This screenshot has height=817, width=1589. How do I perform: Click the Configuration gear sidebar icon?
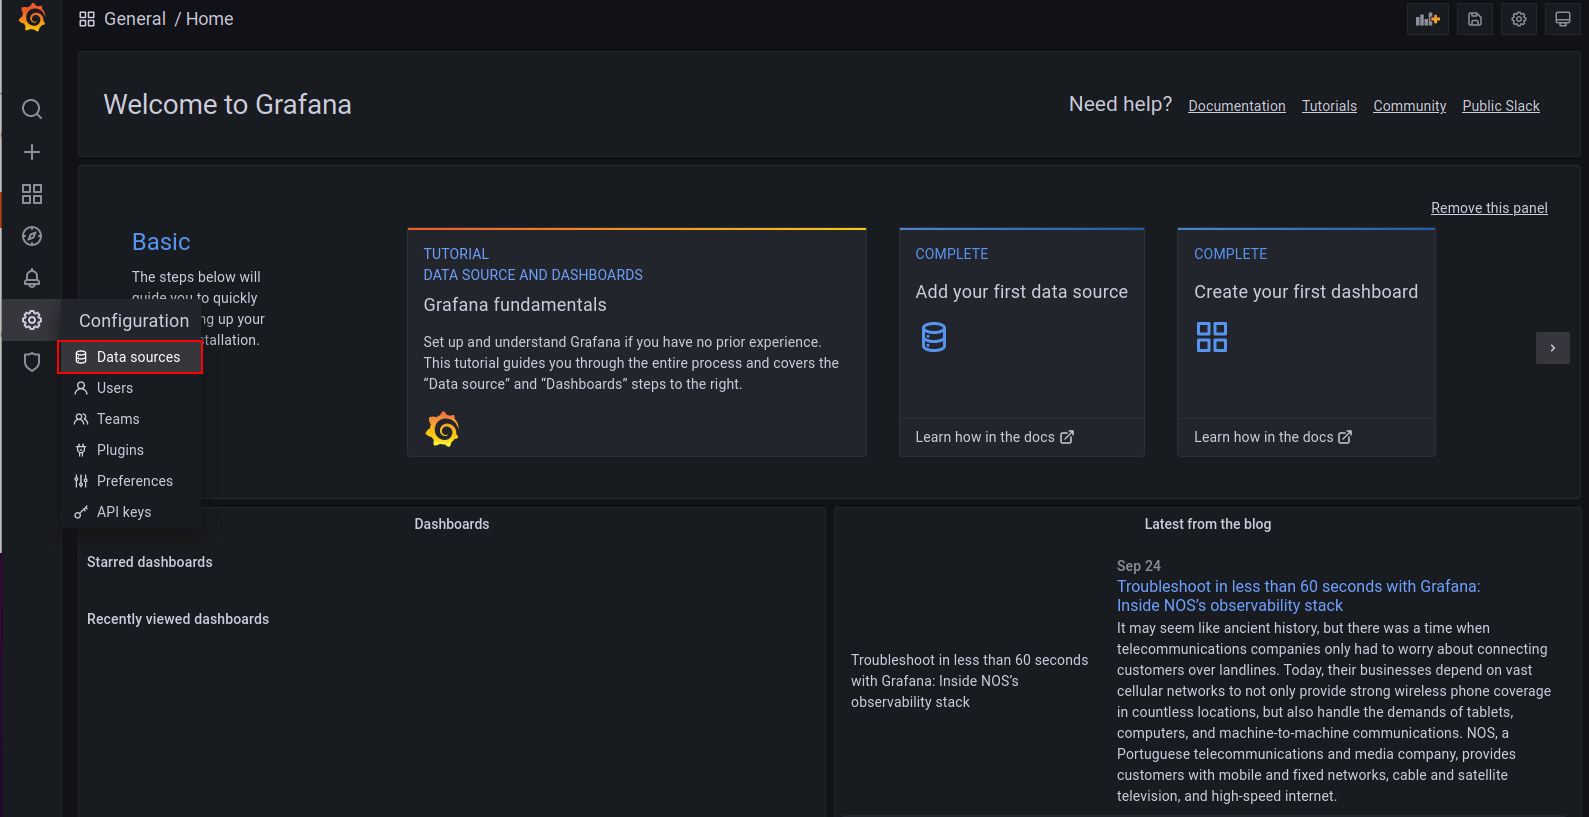[x=32, y=320]
